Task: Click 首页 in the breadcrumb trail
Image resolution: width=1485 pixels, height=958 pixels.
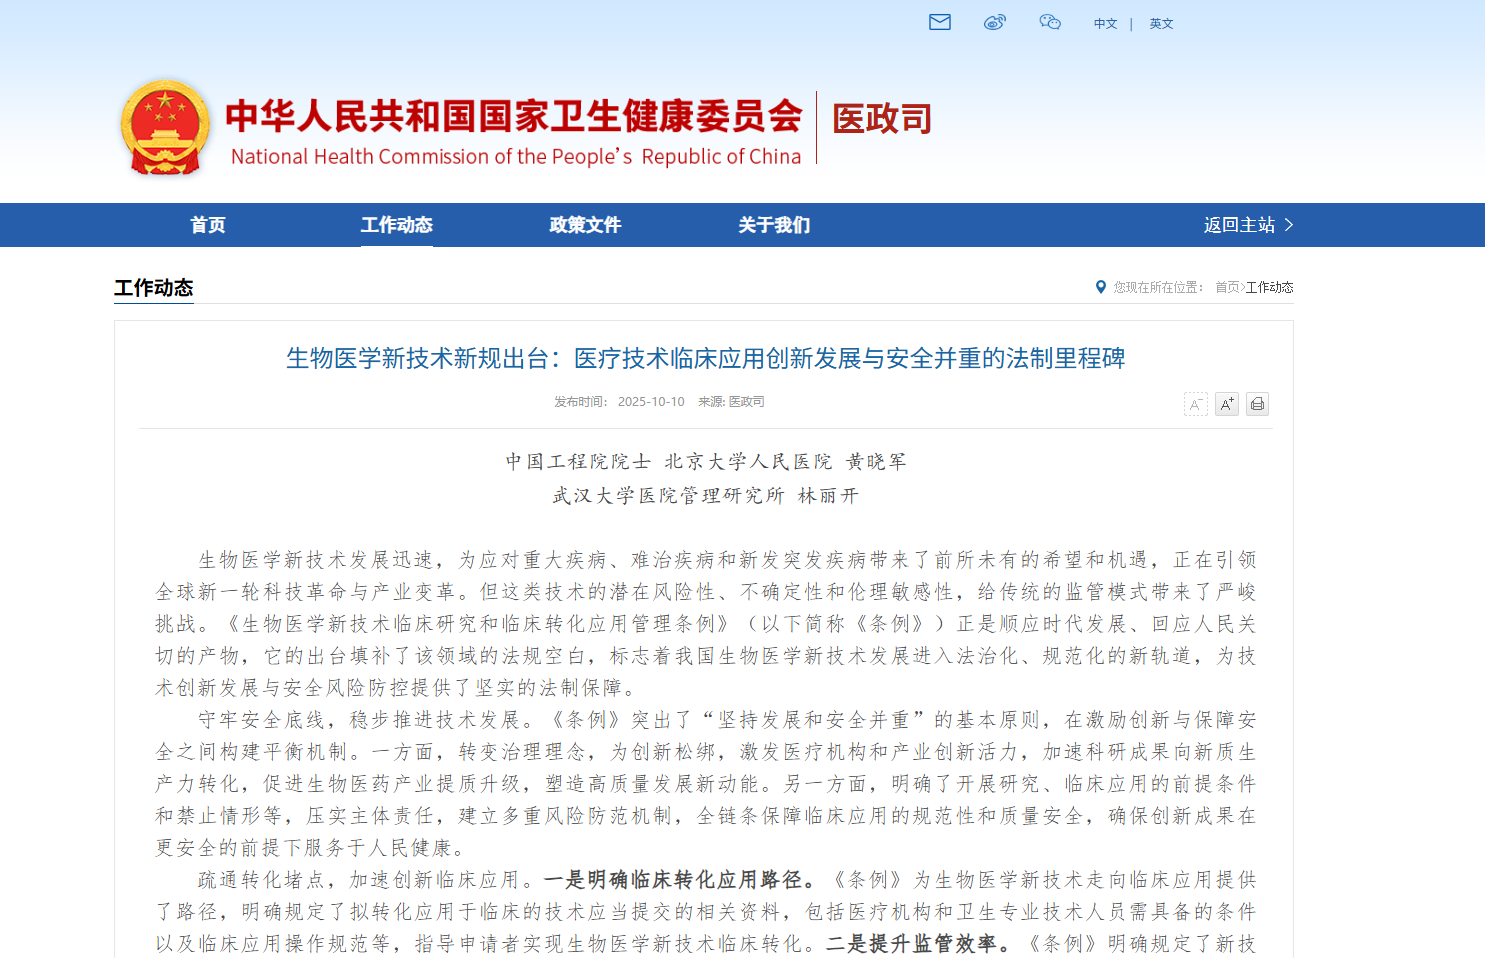Action: (x=1226, y=287)
